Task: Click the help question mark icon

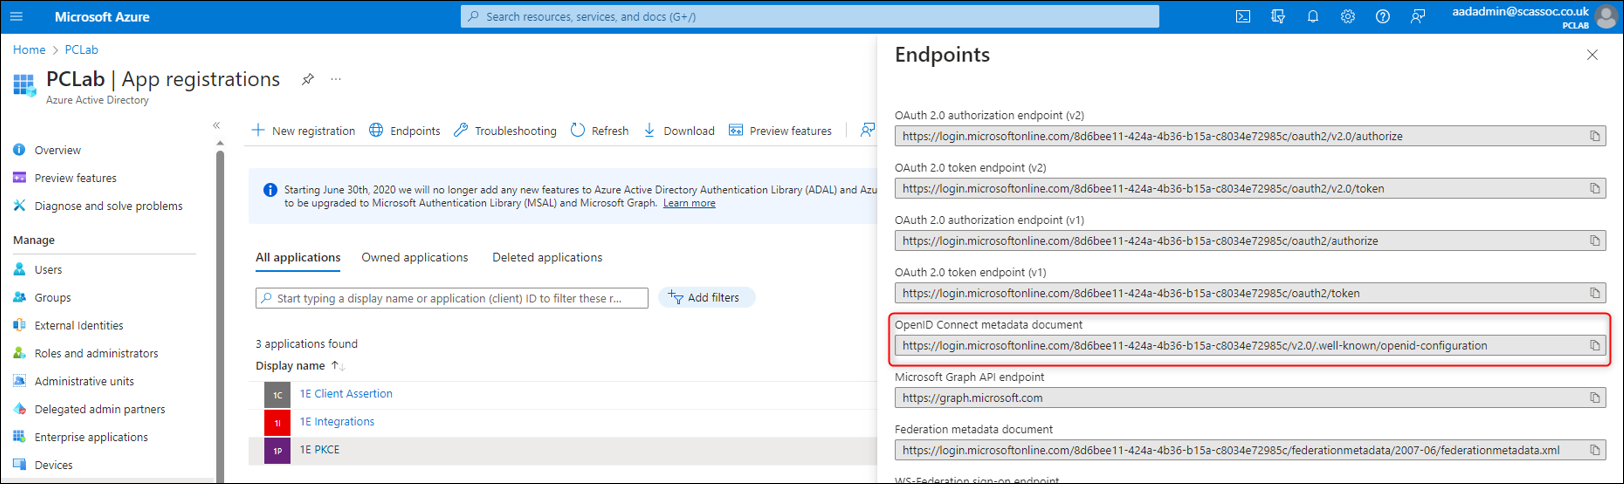Action: (1382, 17)
